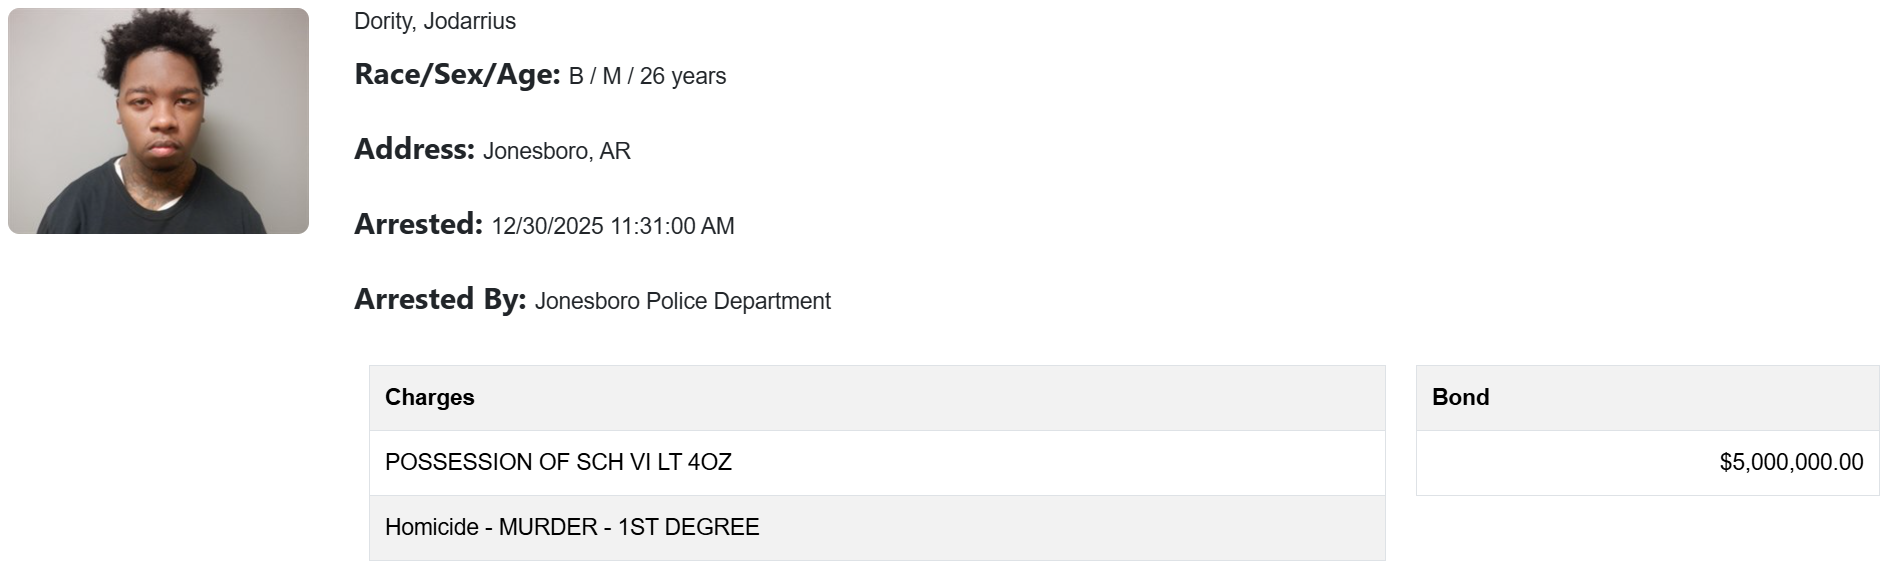Select the arrest date 12/30/2025
The image size is (1887, 571).
click(547, 227)
